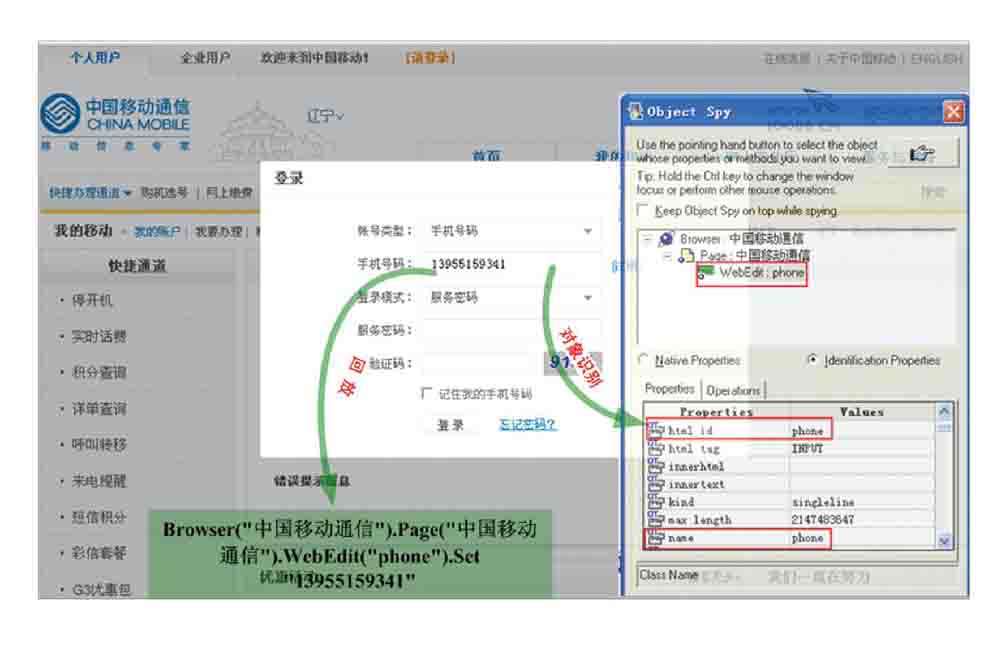Enable Keep Object Spy on top while spying
This screenshot has width=1000, height=654.
[643, 211]
